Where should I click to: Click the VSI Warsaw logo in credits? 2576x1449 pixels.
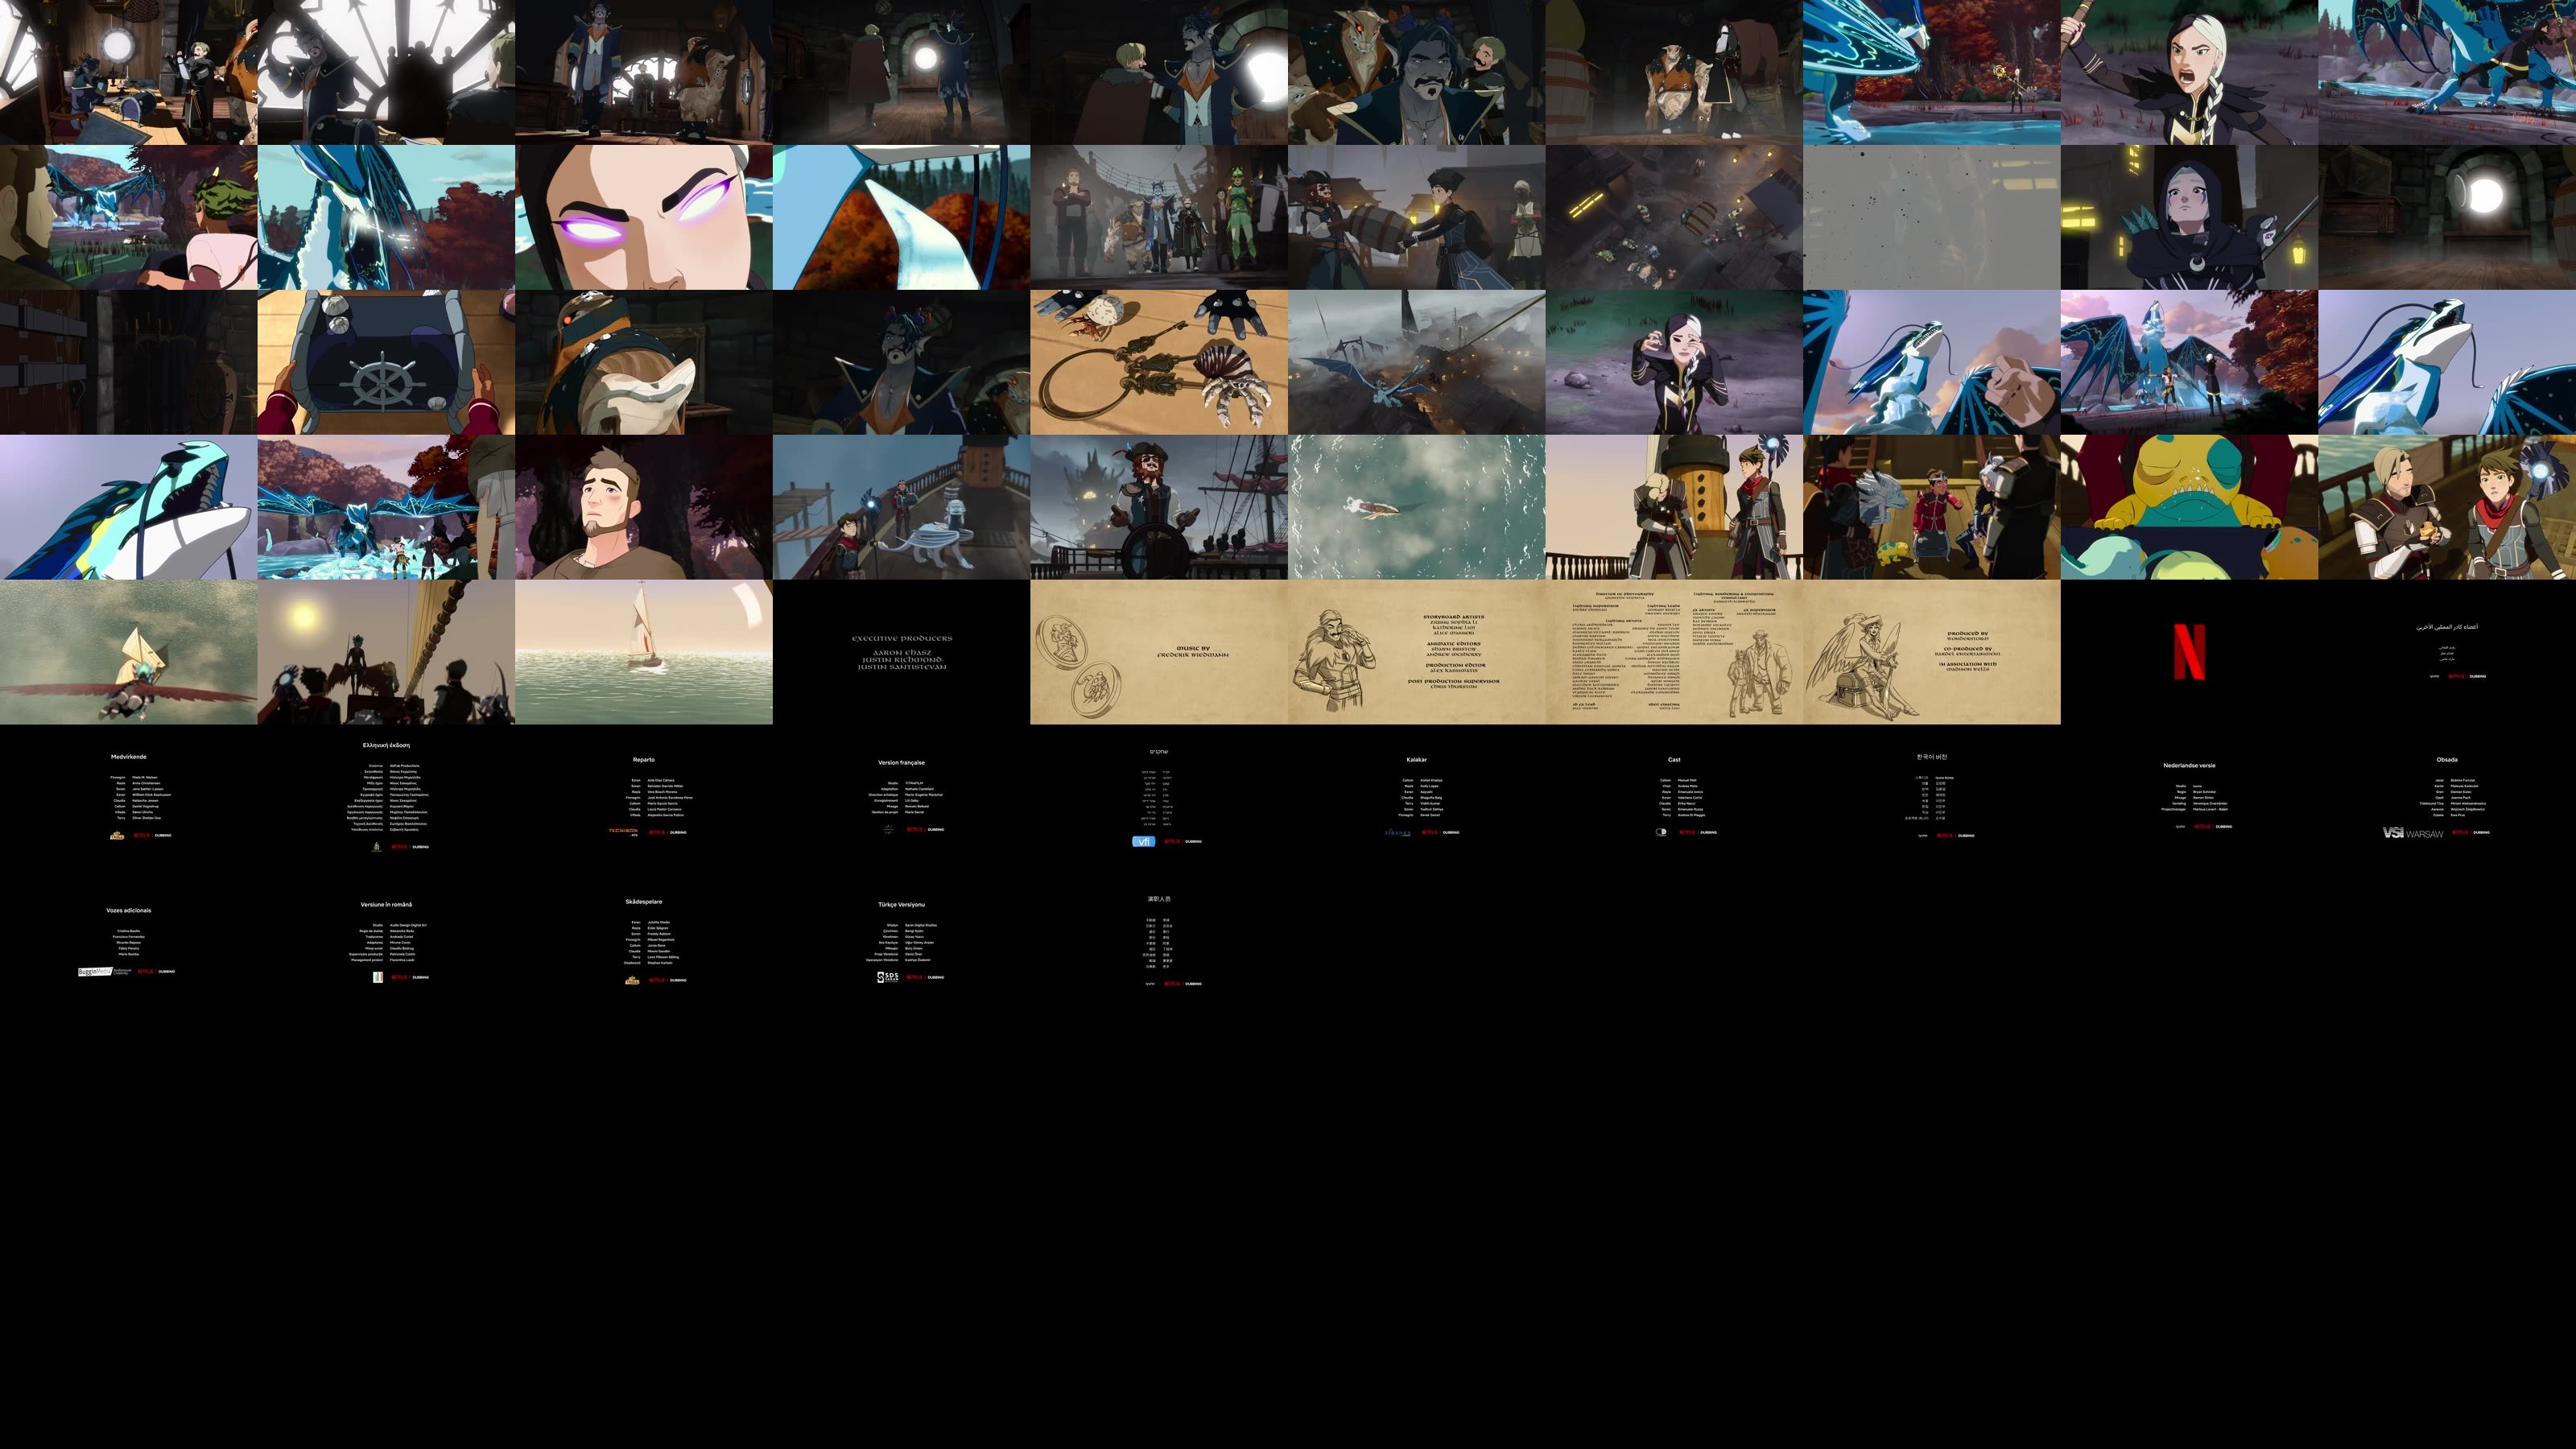[x=2412, y=833]
